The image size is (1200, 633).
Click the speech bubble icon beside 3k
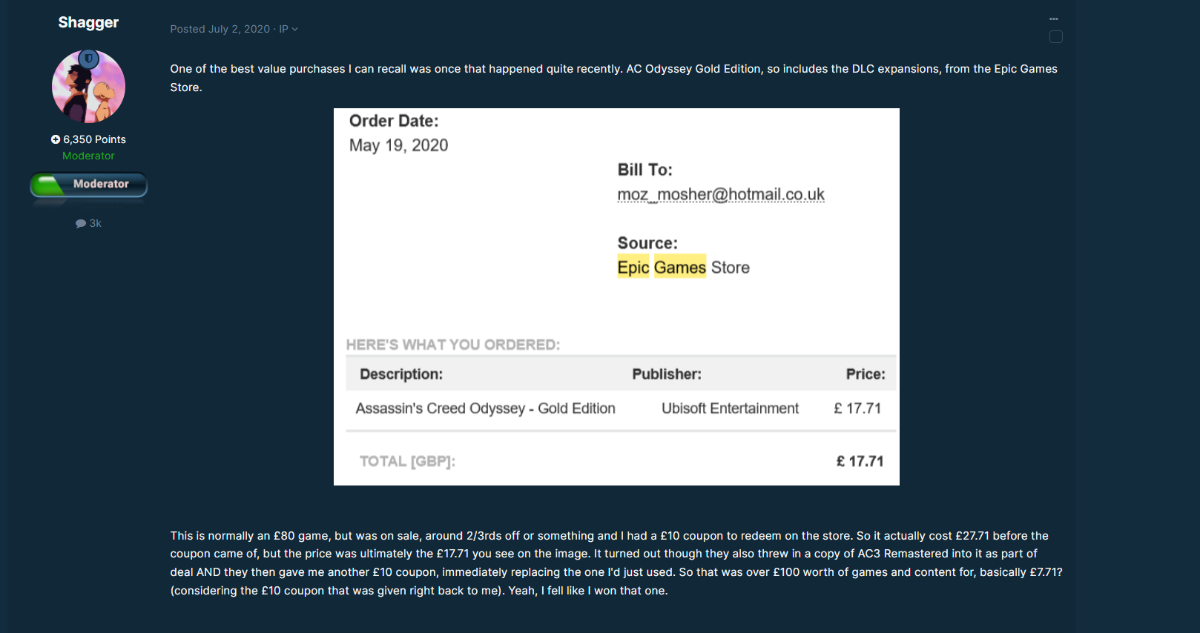(80, 224)
